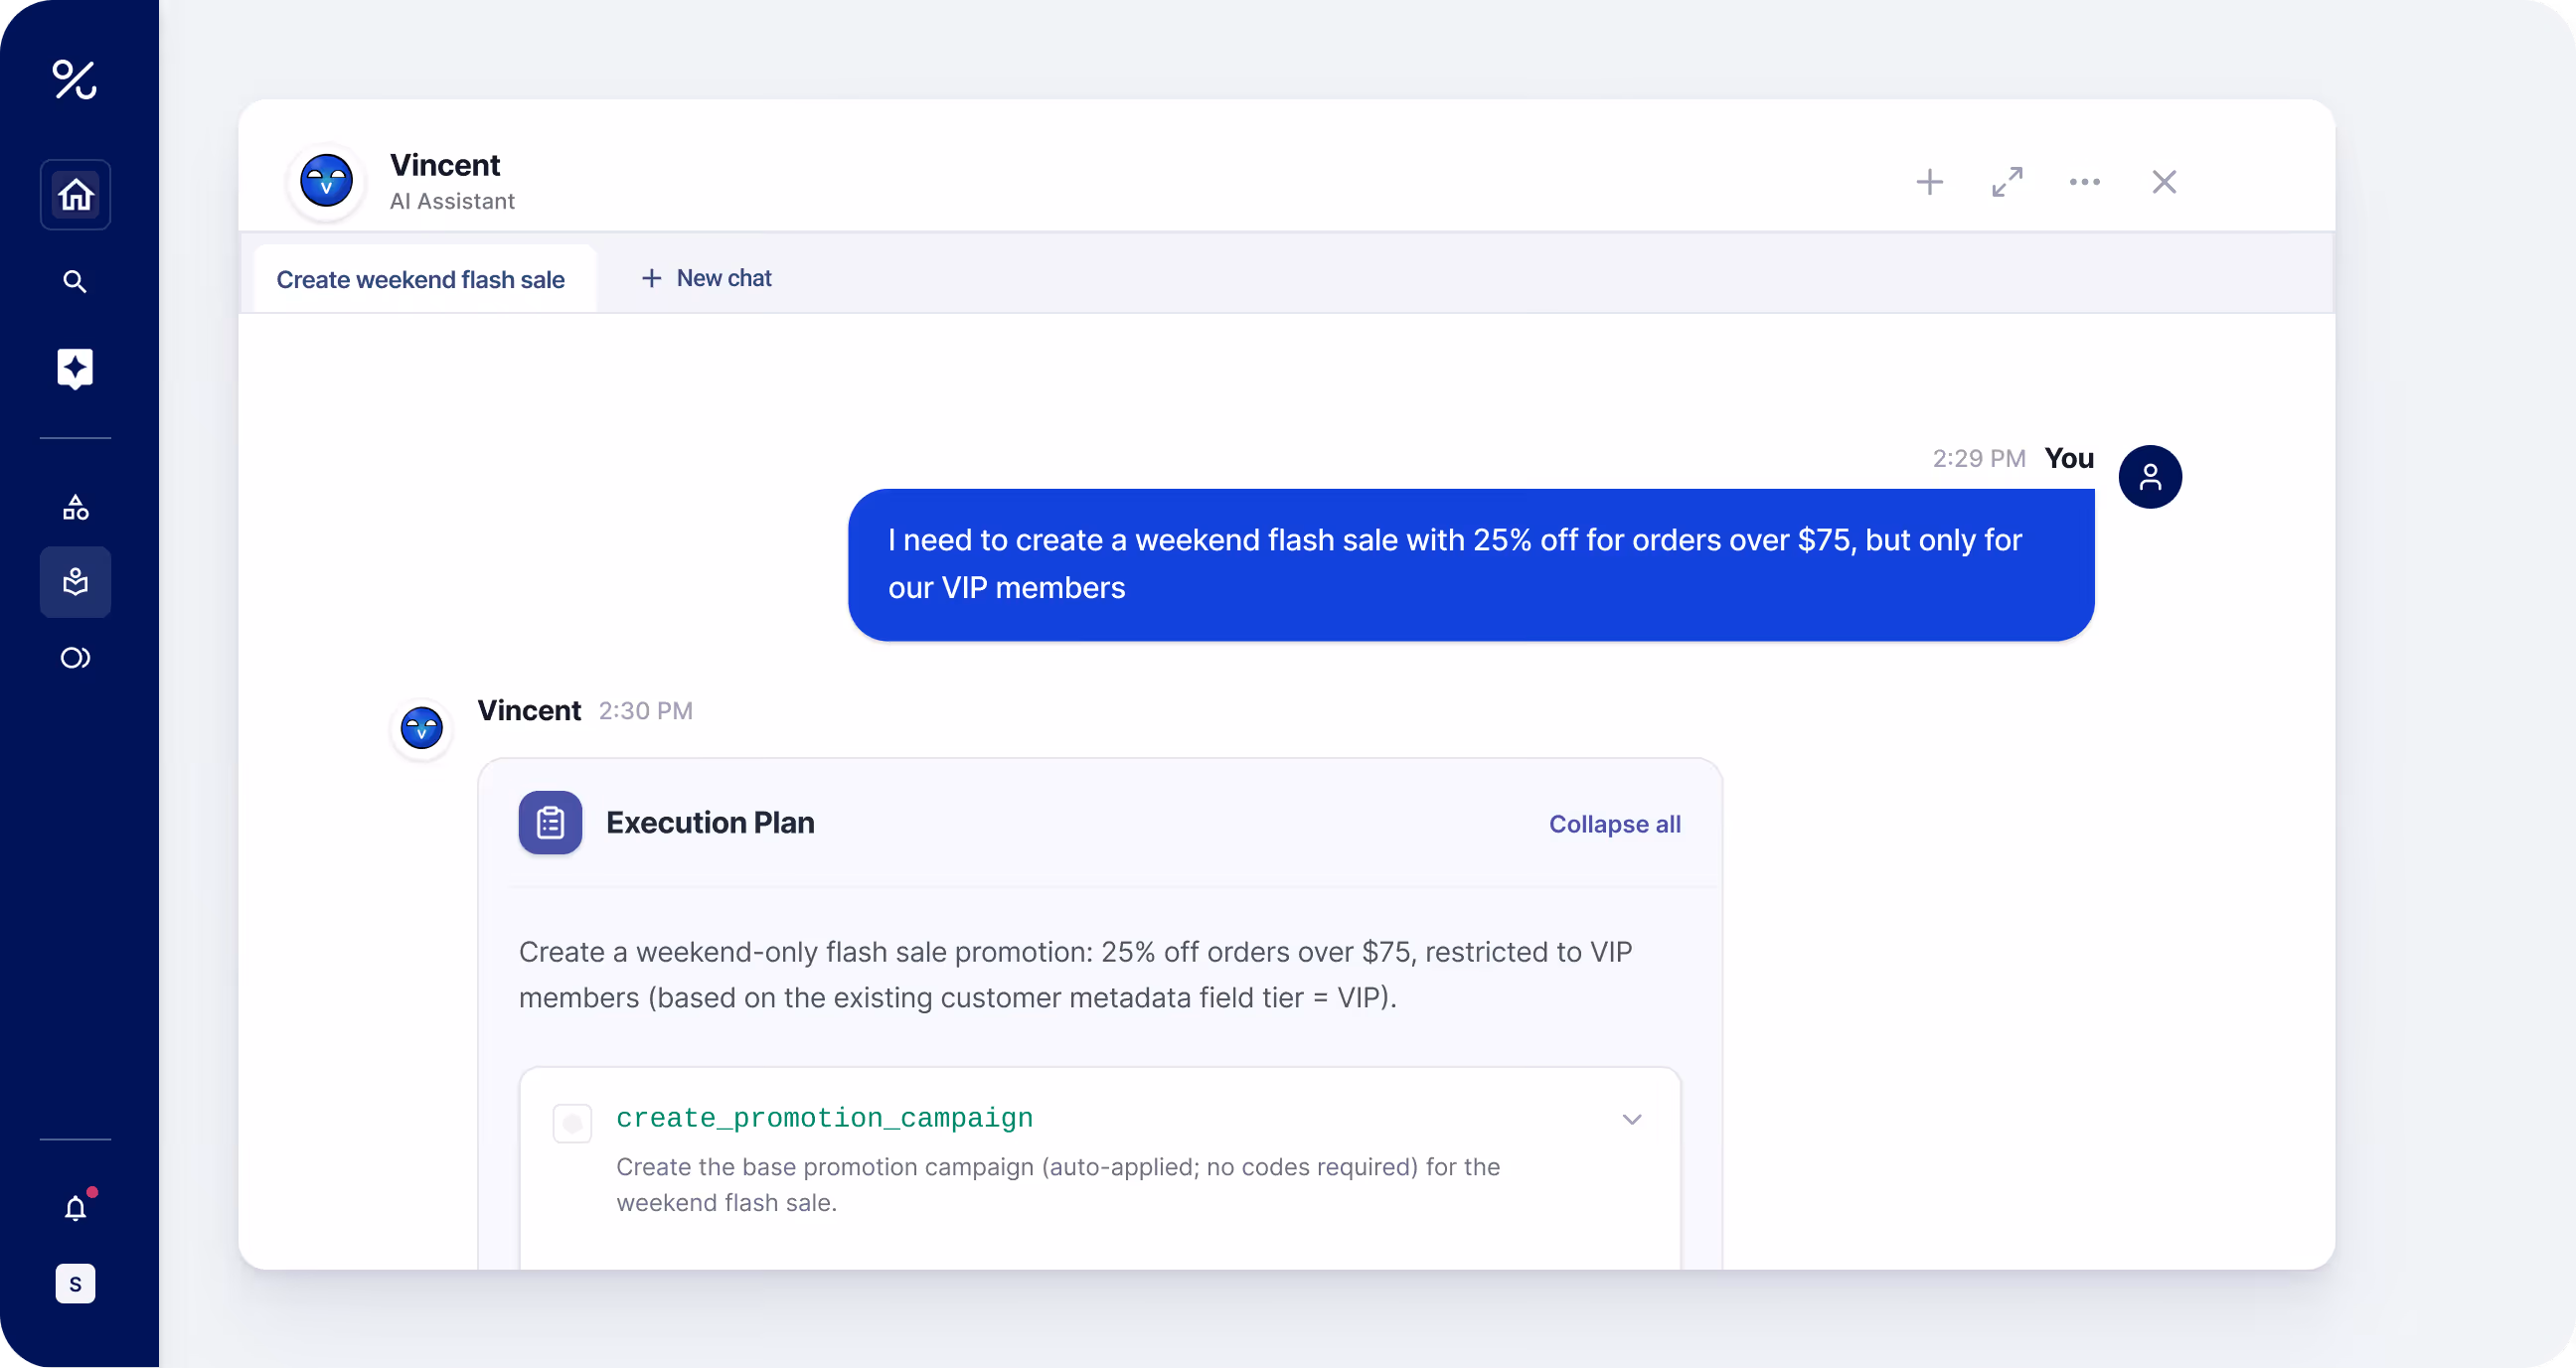Click the plus icon in the chat header
The image size is (2576, 1368).
pos(1929,182)
